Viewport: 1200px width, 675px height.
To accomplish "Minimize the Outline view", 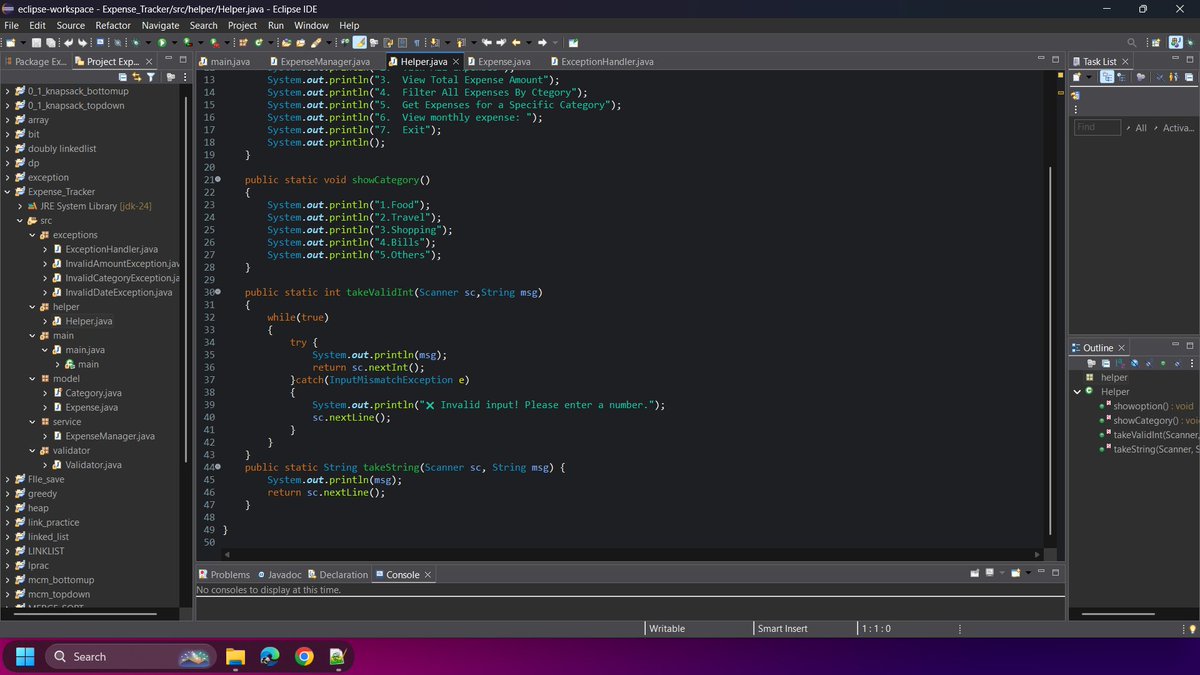I will tap(1175, 345).
